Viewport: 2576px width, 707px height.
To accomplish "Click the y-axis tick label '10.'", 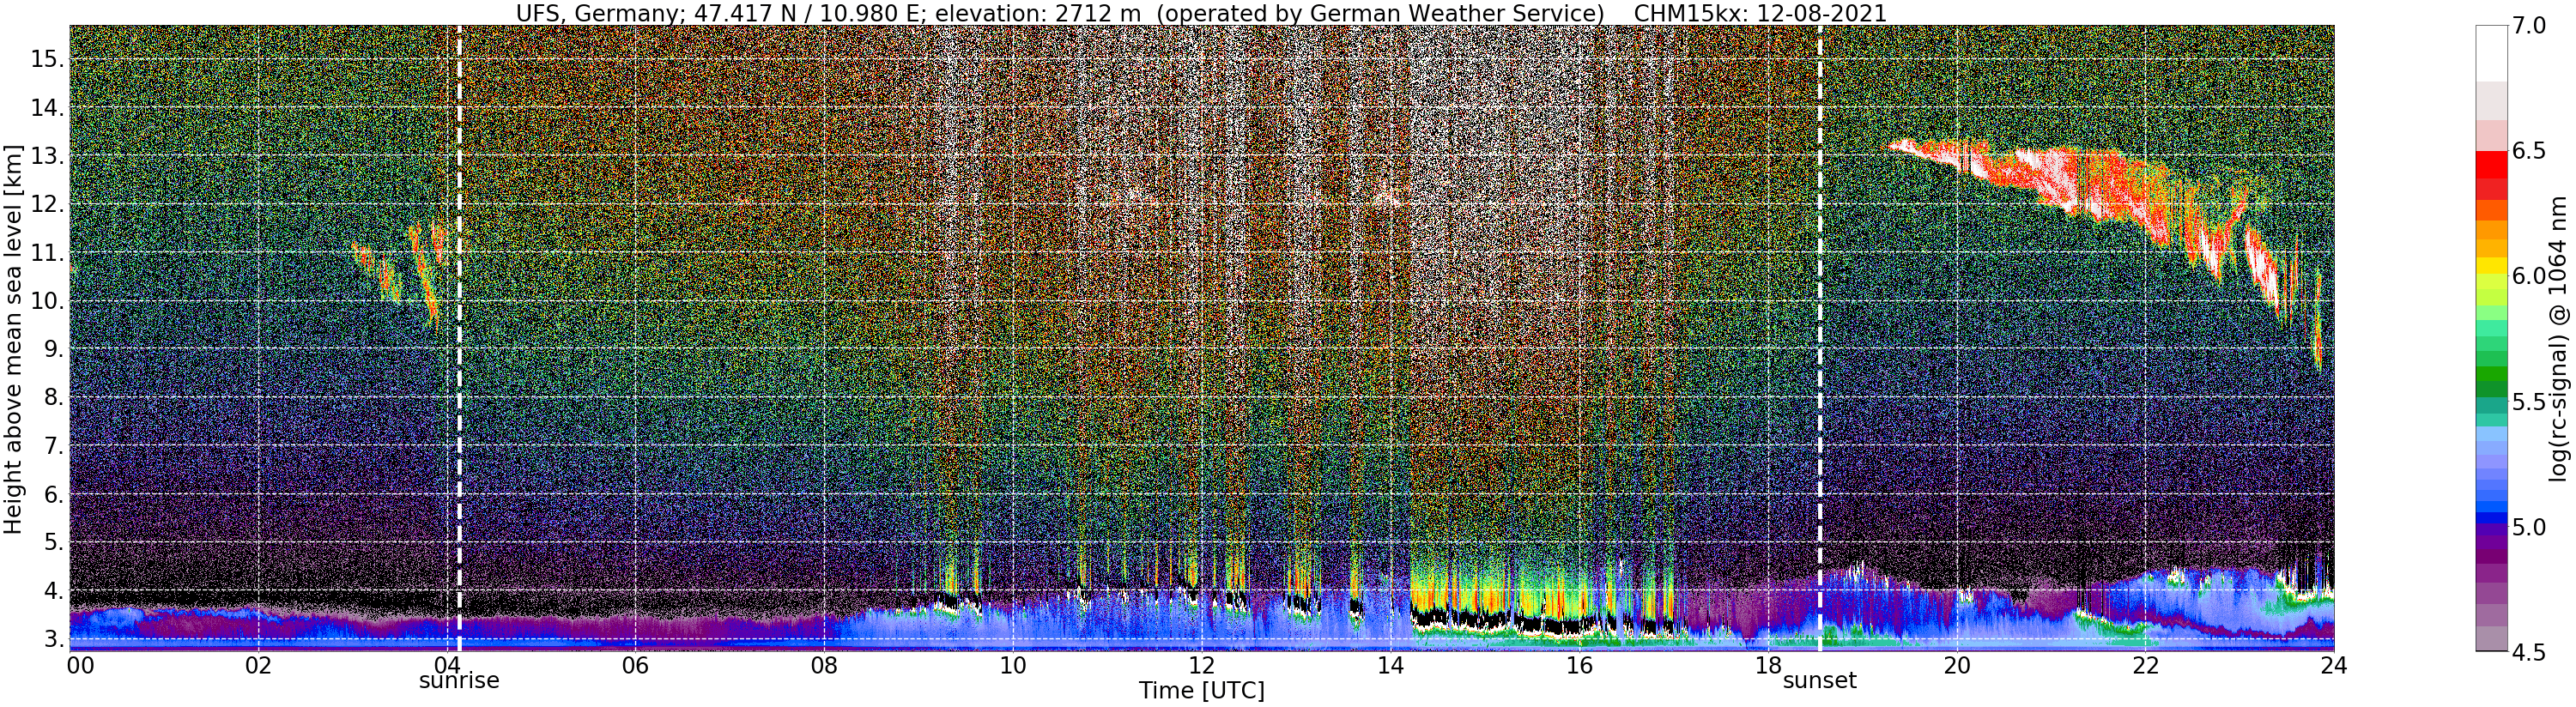I will 47,301.
